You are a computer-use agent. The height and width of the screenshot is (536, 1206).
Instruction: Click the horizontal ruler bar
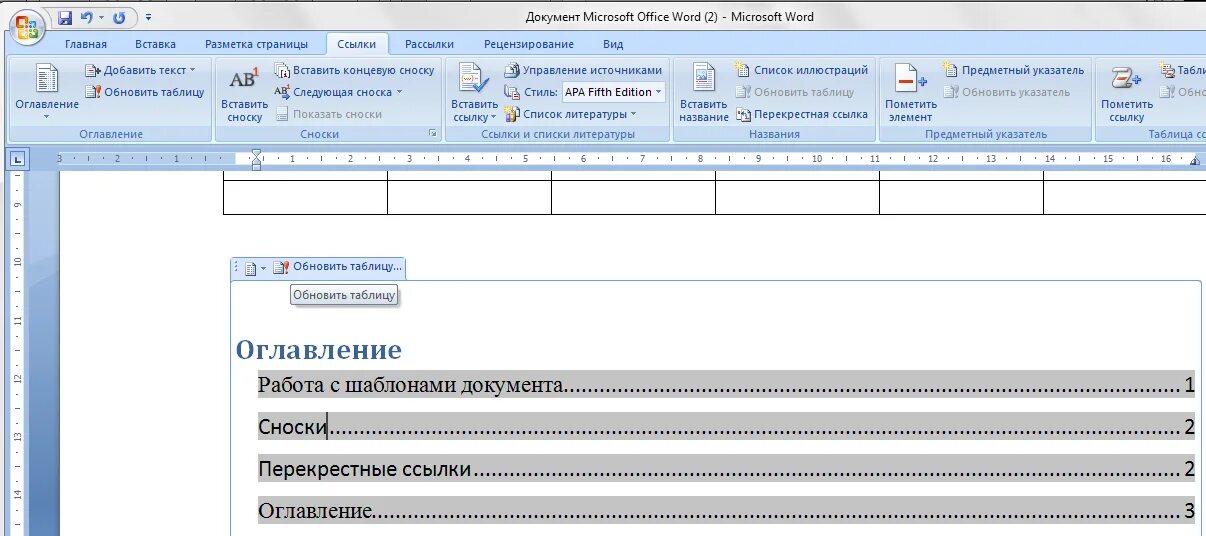click(630, 158)
